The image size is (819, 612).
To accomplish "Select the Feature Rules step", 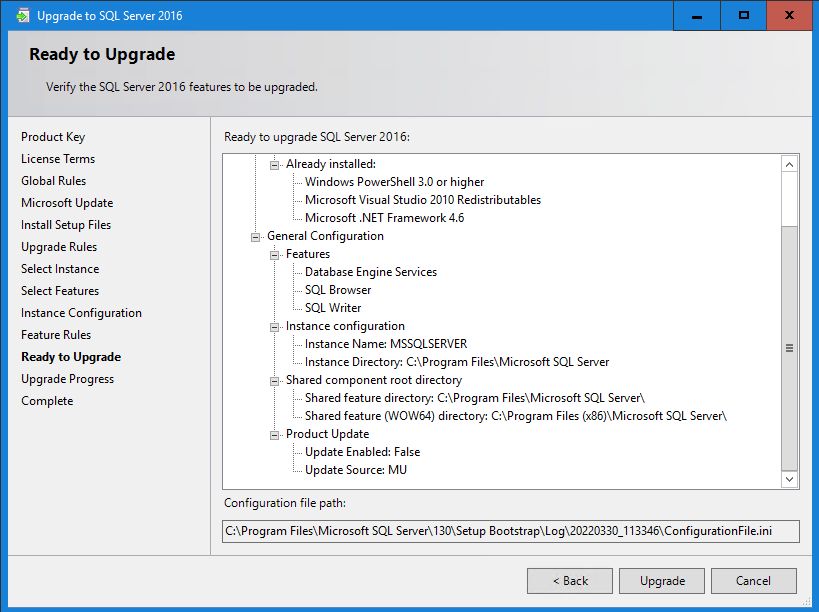I will point(56,335).
